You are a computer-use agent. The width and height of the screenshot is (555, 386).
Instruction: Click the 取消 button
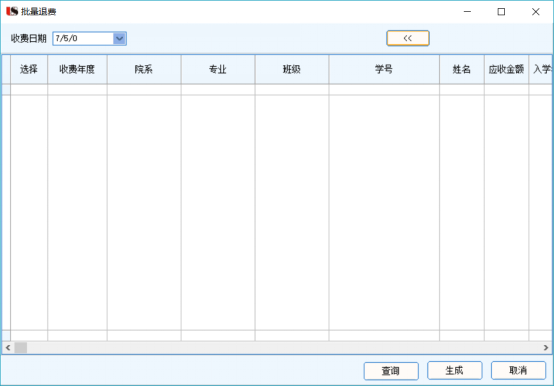click(518, 370)
